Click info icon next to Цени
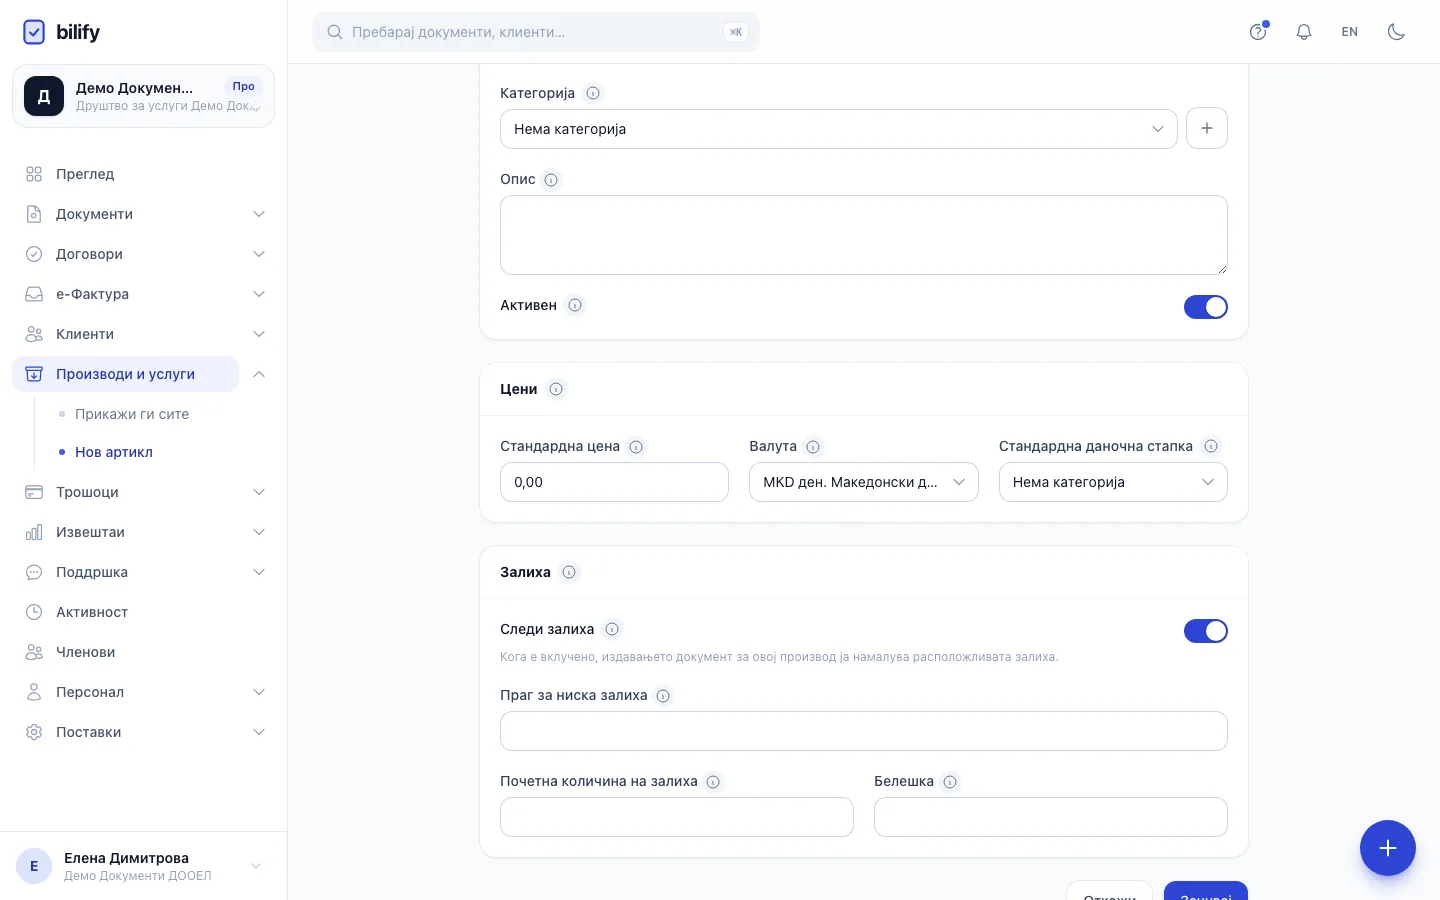 point(556,389)
